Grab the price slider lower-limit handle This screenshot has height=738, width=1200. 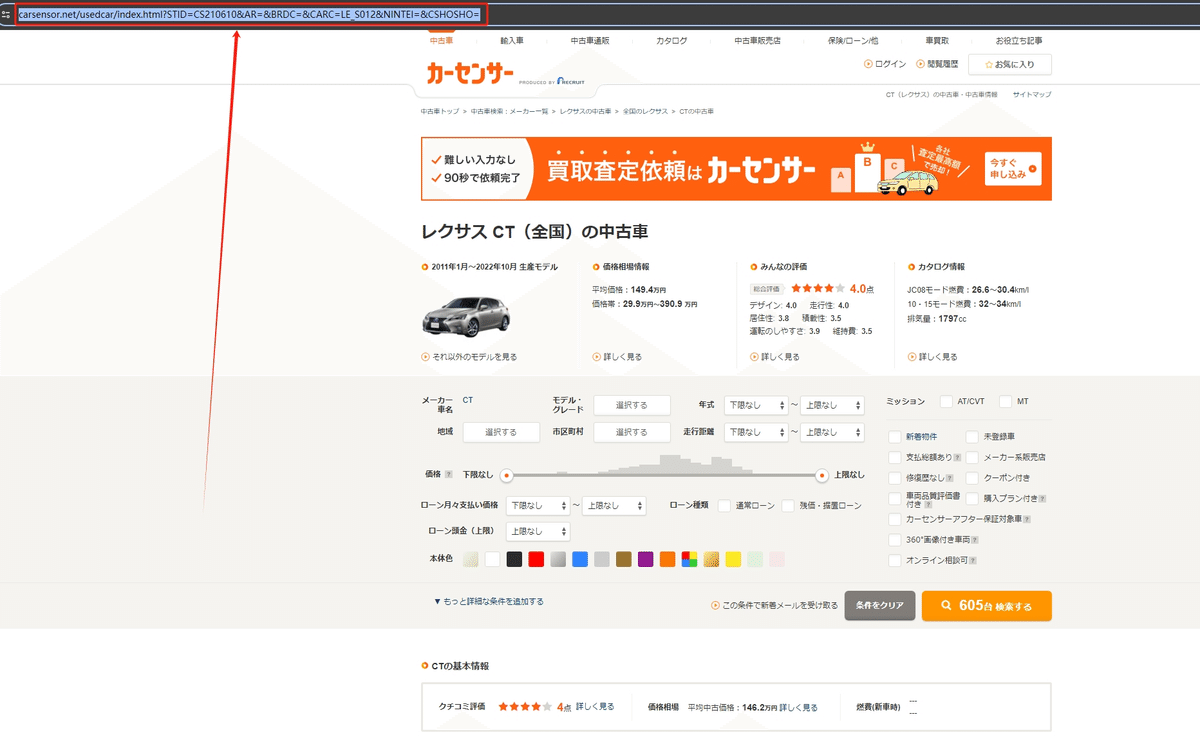click(506, 475)
